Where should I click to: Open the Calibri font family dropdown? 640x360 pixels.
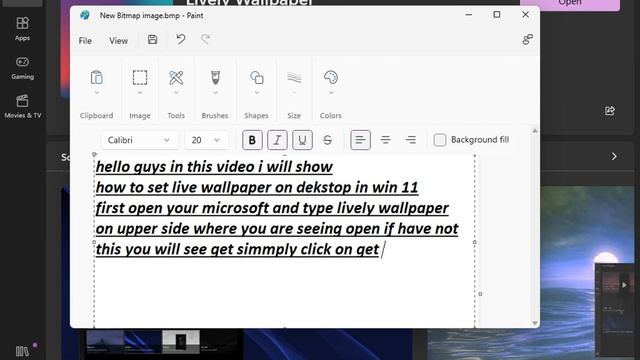[139, 140]
